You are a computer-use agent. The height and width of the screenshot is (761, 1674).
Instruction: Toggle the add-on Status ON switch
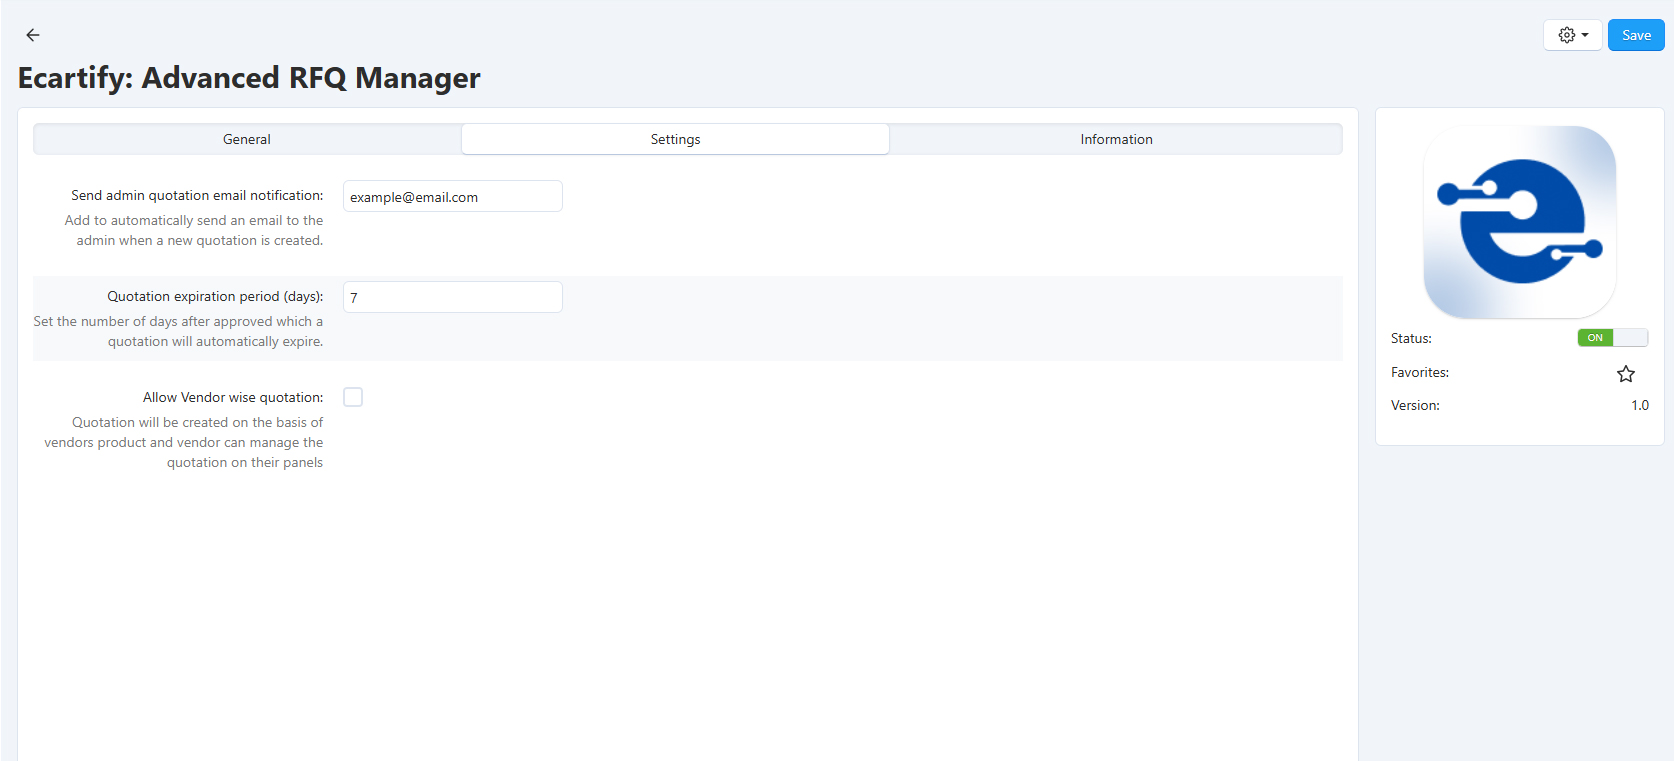click(1612, 338)
